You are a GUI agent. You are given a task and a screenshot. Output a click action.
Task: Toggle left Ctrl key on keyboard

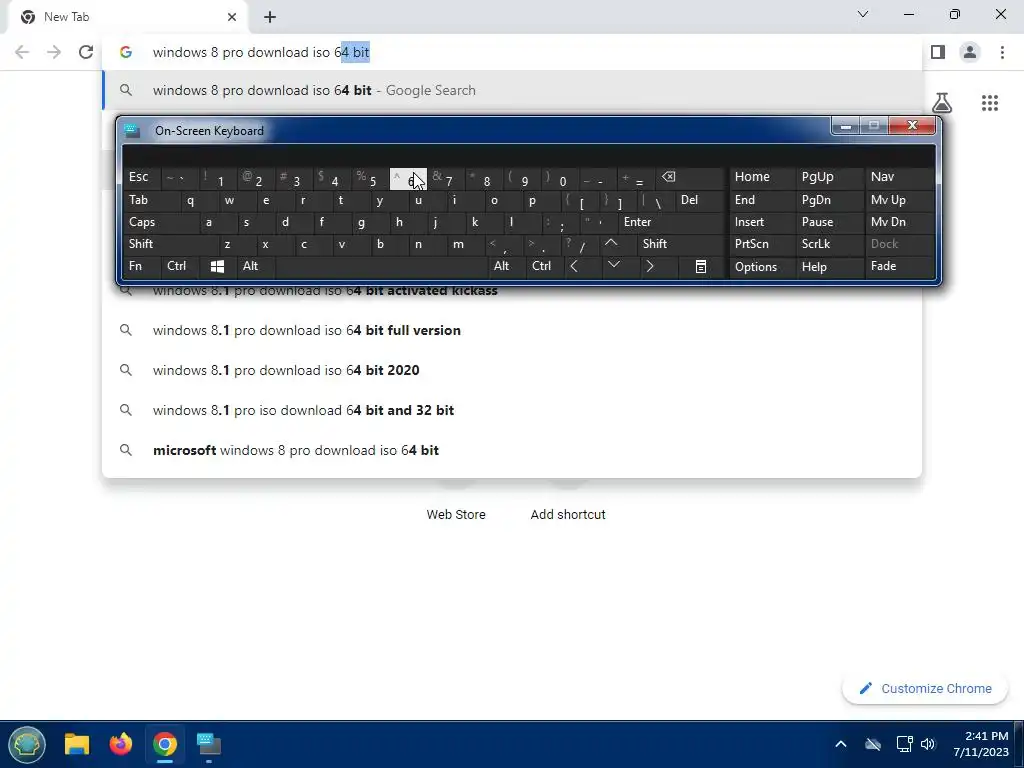pyautogui.click(x=180, y=266)
